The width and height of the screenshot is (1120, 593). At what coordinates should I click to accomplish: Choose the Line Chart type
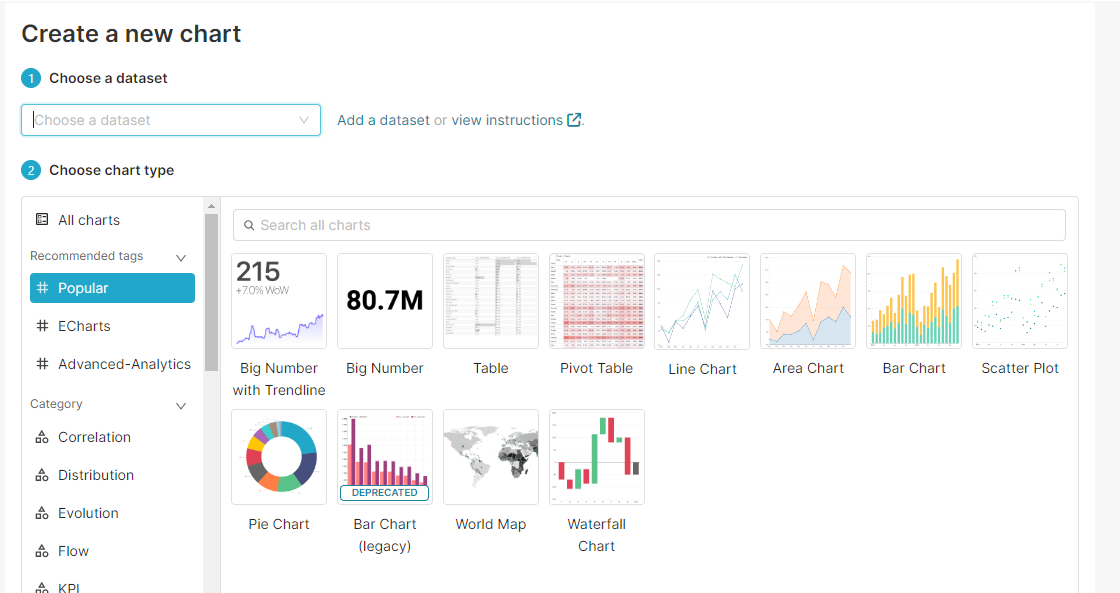point(702,301)
